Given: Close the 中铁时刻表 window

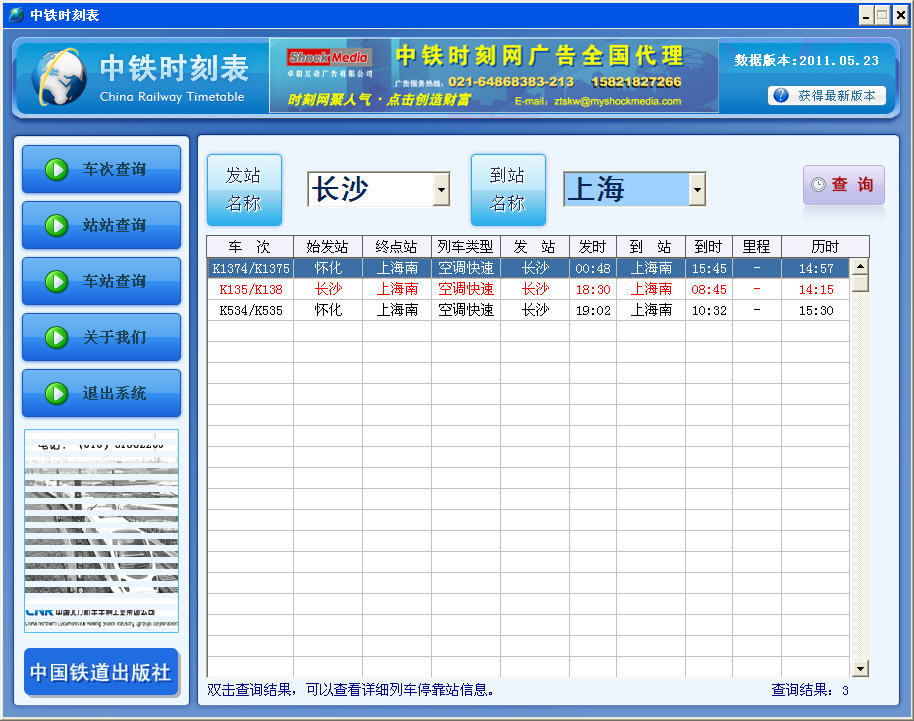Looking at the screenshot, I should (901, 15).
